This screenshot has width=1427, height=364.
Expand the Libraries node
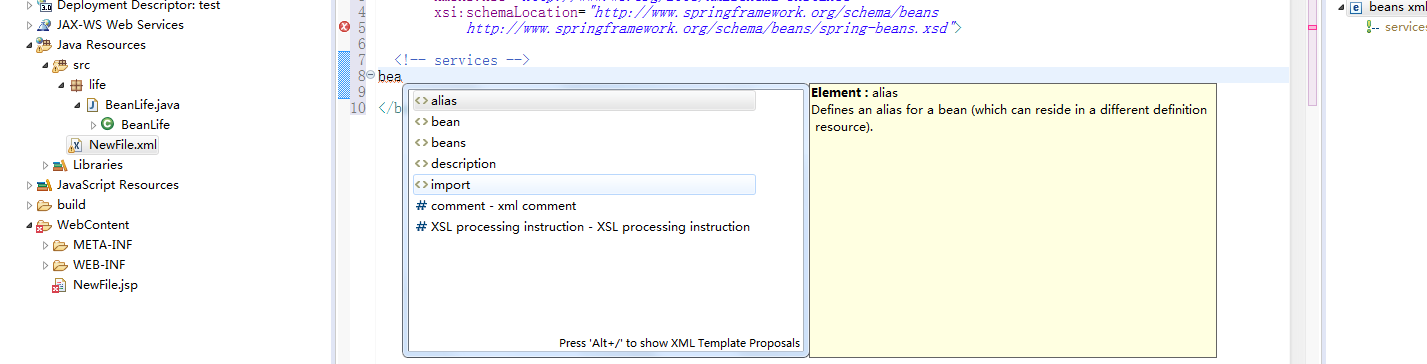[x=45, y=165]
